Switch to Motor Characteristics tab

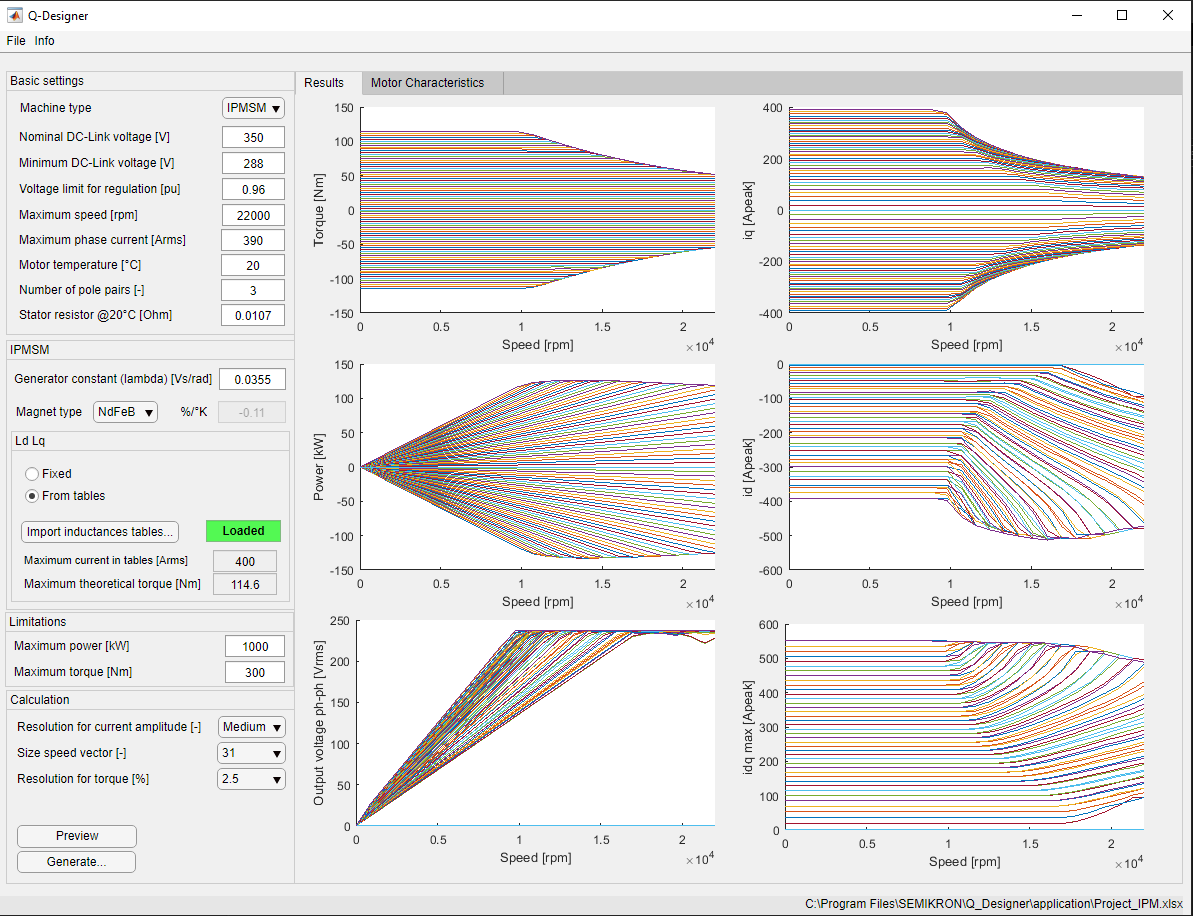[x=427, y=83]
